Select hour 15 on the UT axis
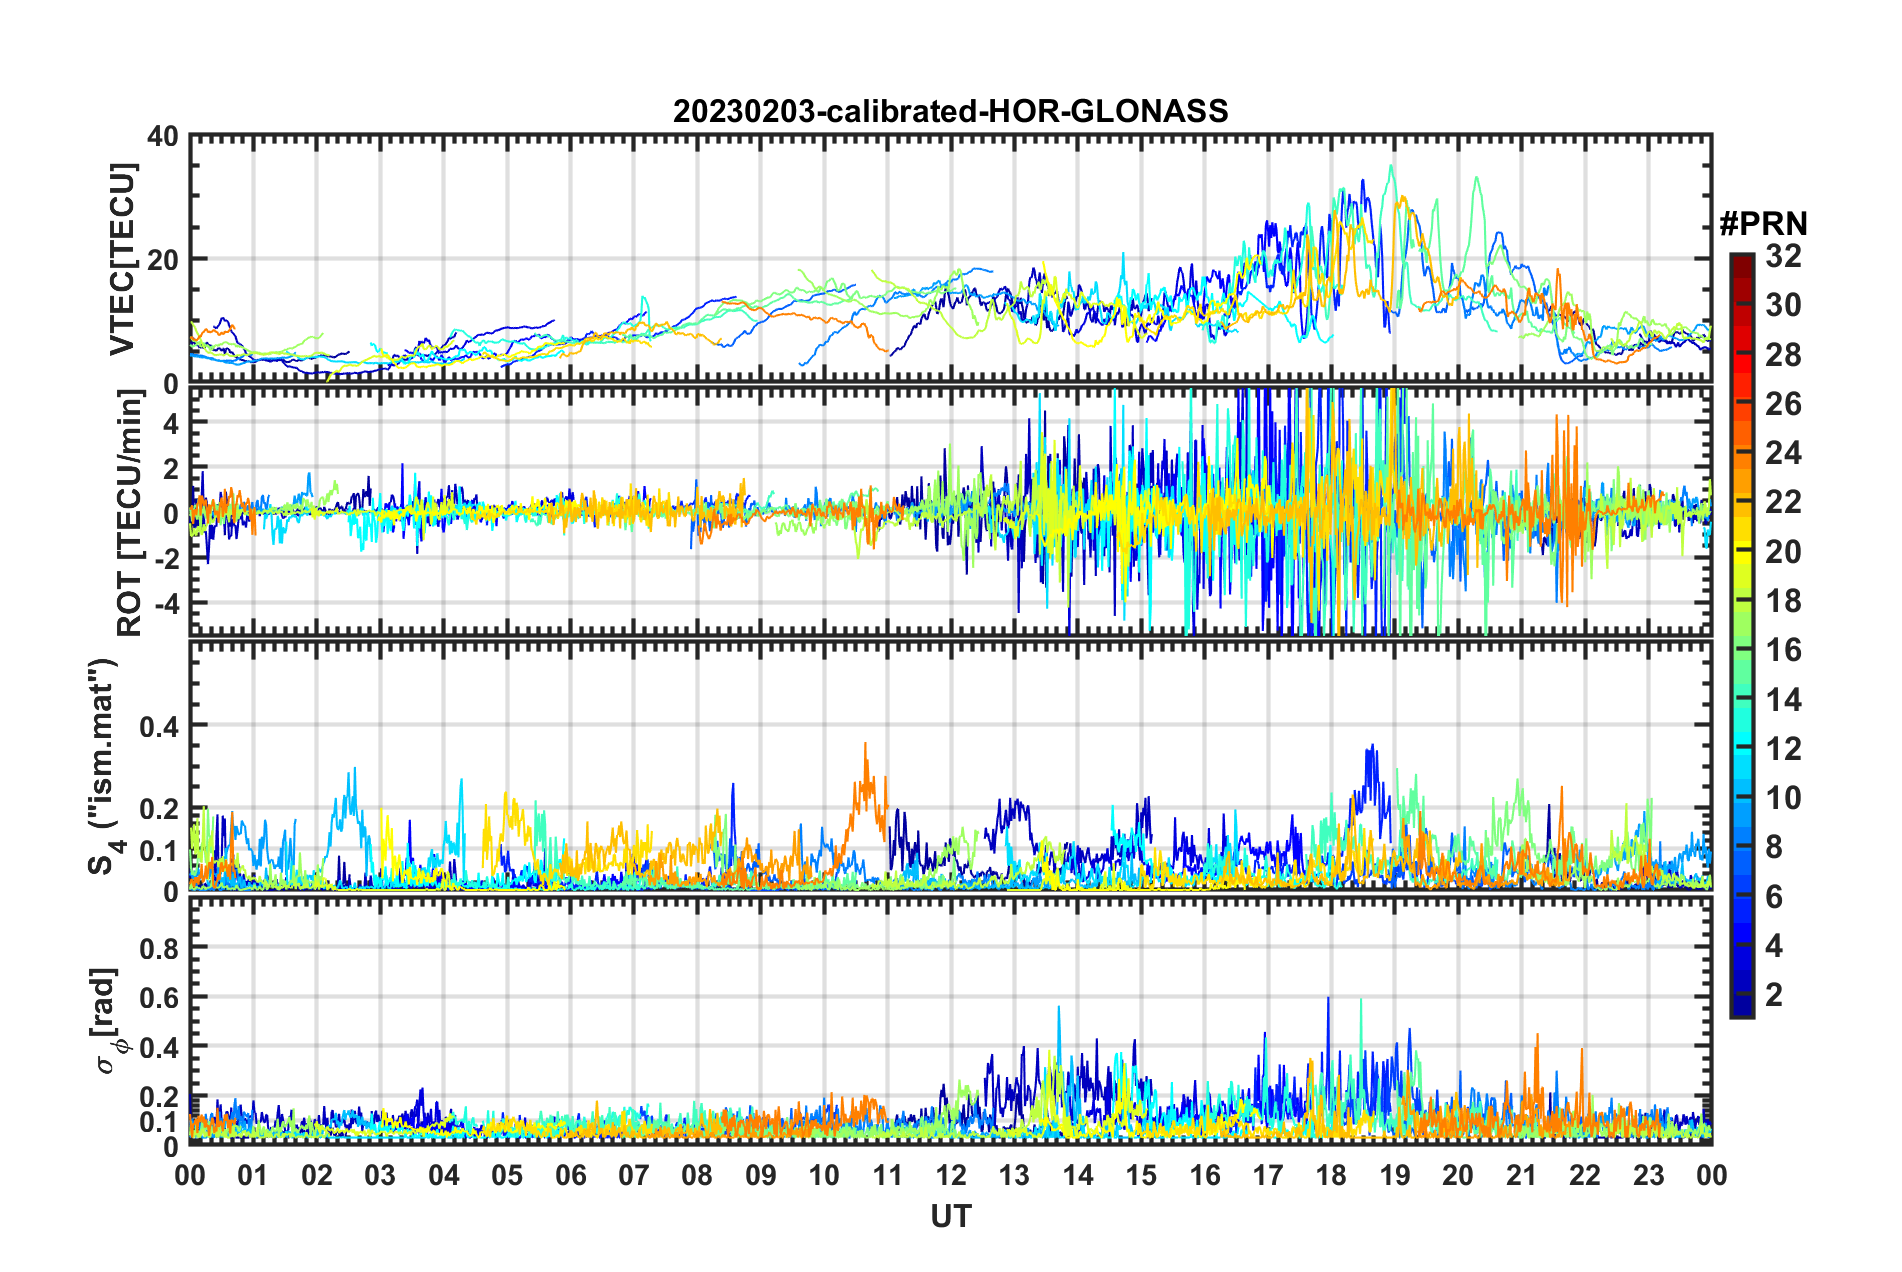The height and width of the screenshot is (1272, 1902). (x=1141, y=1175)
